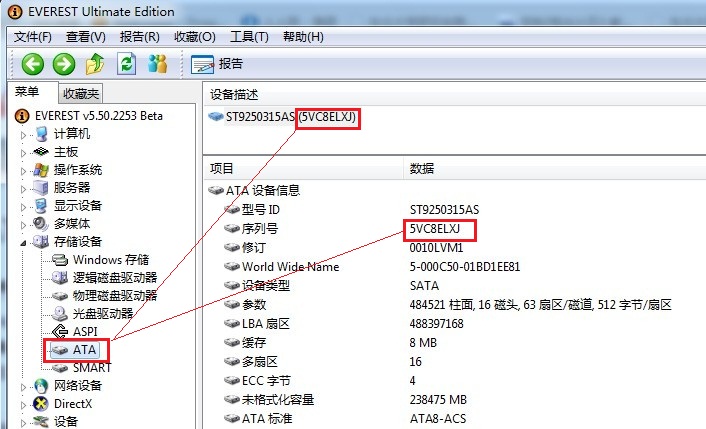The width and height of the screenshot is (706, 429).
Task: Open 物理磁盘驱动器 tree item
Action: coord(115,296)
